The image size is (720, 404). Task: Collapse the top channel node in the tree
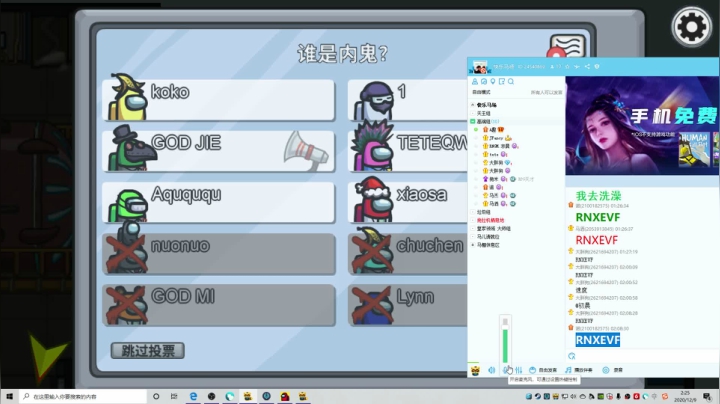coord(472,105)
